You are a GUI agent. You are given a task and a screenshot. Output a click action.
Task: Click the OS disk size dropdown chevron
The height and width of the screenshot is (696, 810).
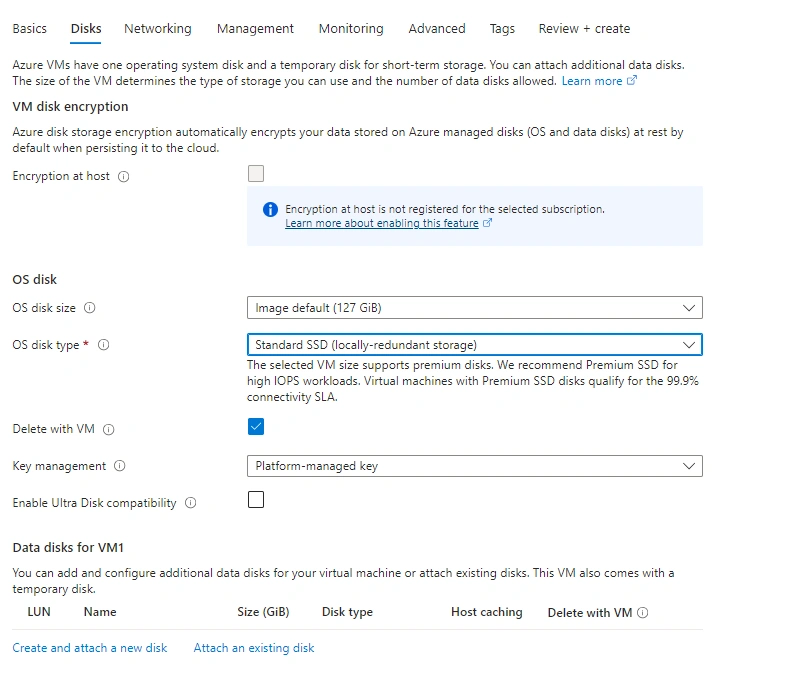point(689,308)
